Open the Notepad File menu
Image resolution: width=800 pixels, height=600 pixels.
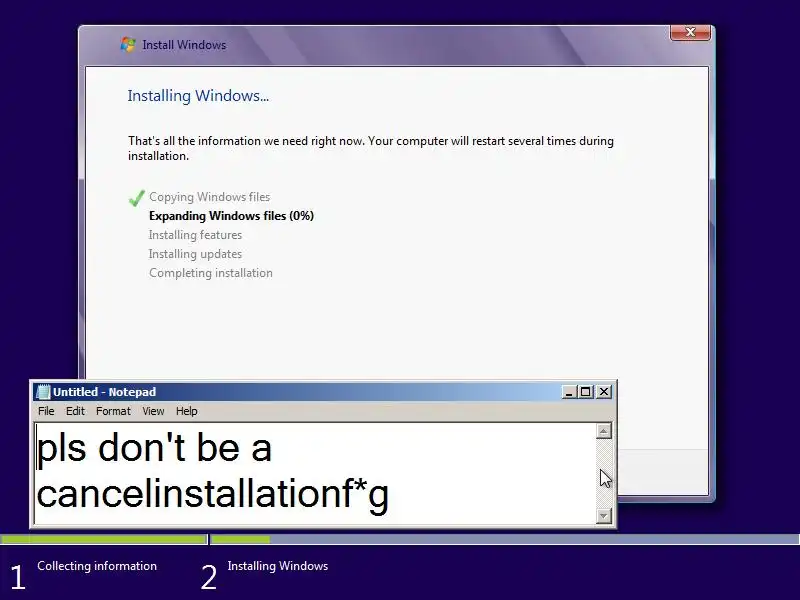[46, 411]
